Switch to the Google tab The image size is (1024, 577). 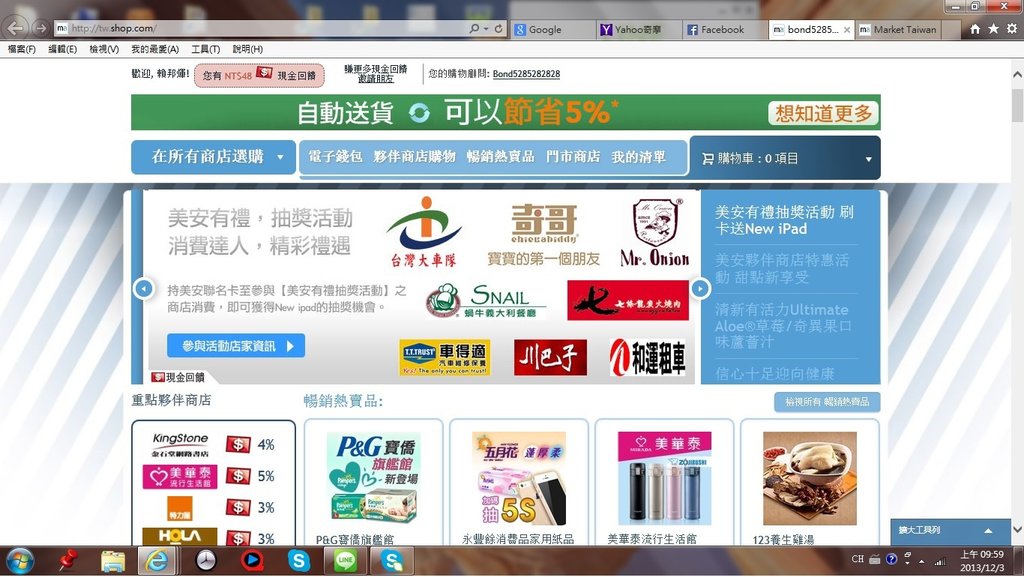(x=552, y=29)
